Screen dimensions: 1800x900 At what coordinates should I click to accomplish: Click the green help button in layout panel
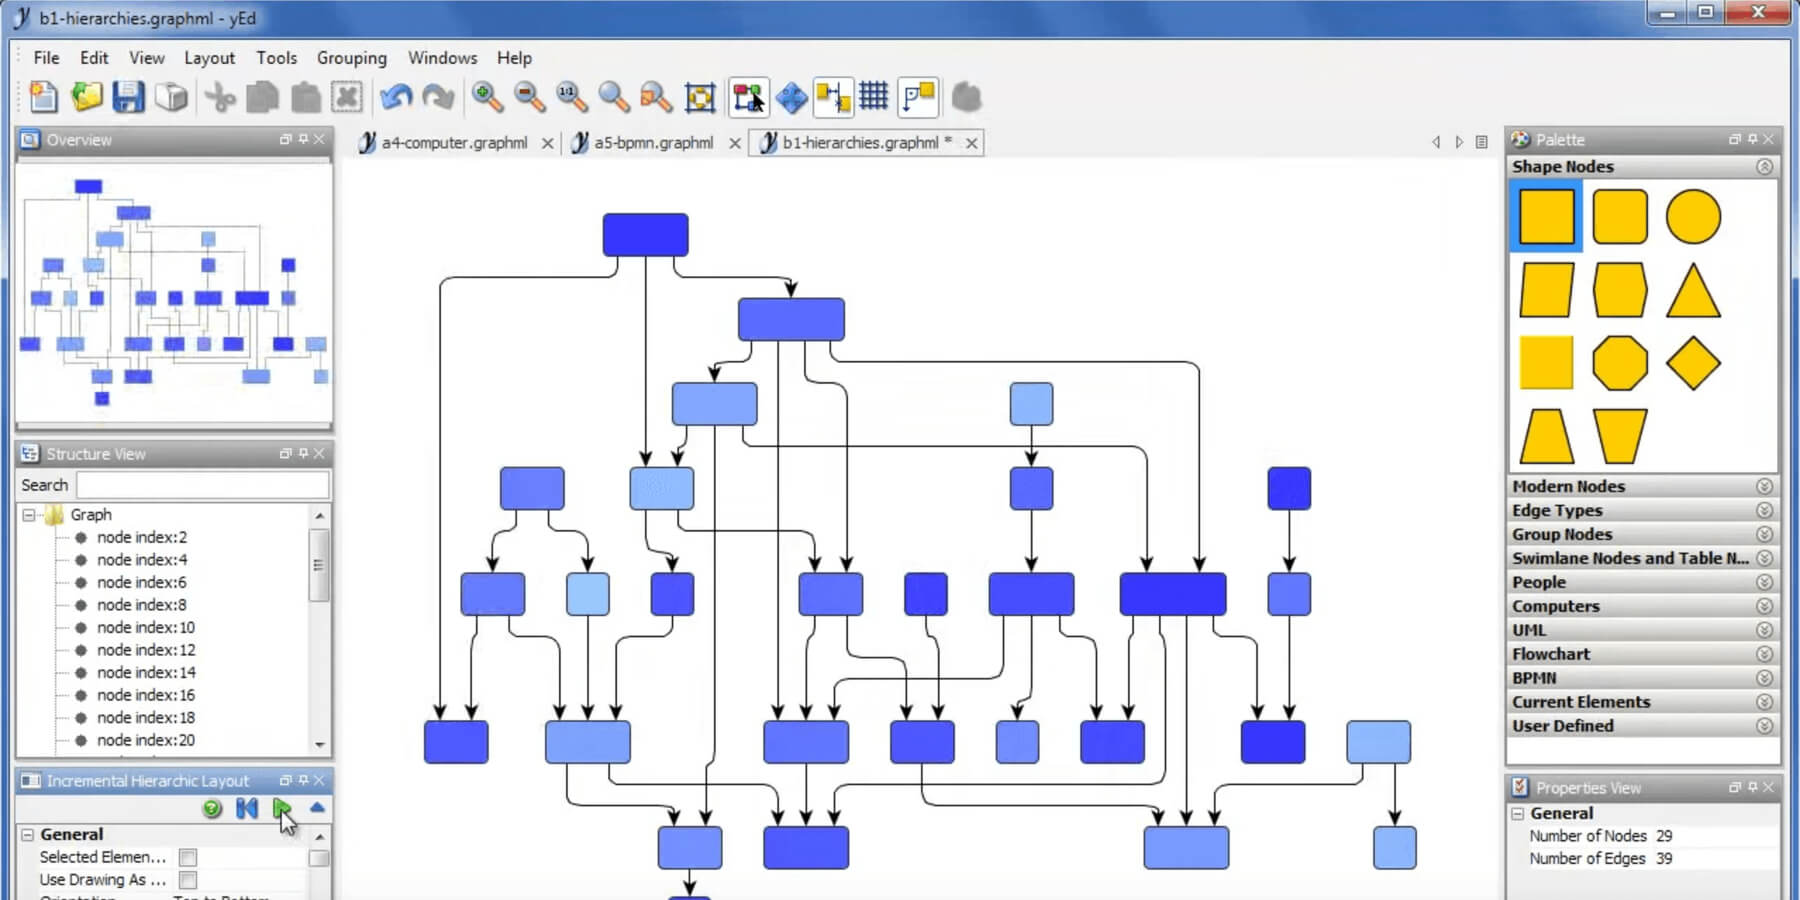click(x=212, y=809)
